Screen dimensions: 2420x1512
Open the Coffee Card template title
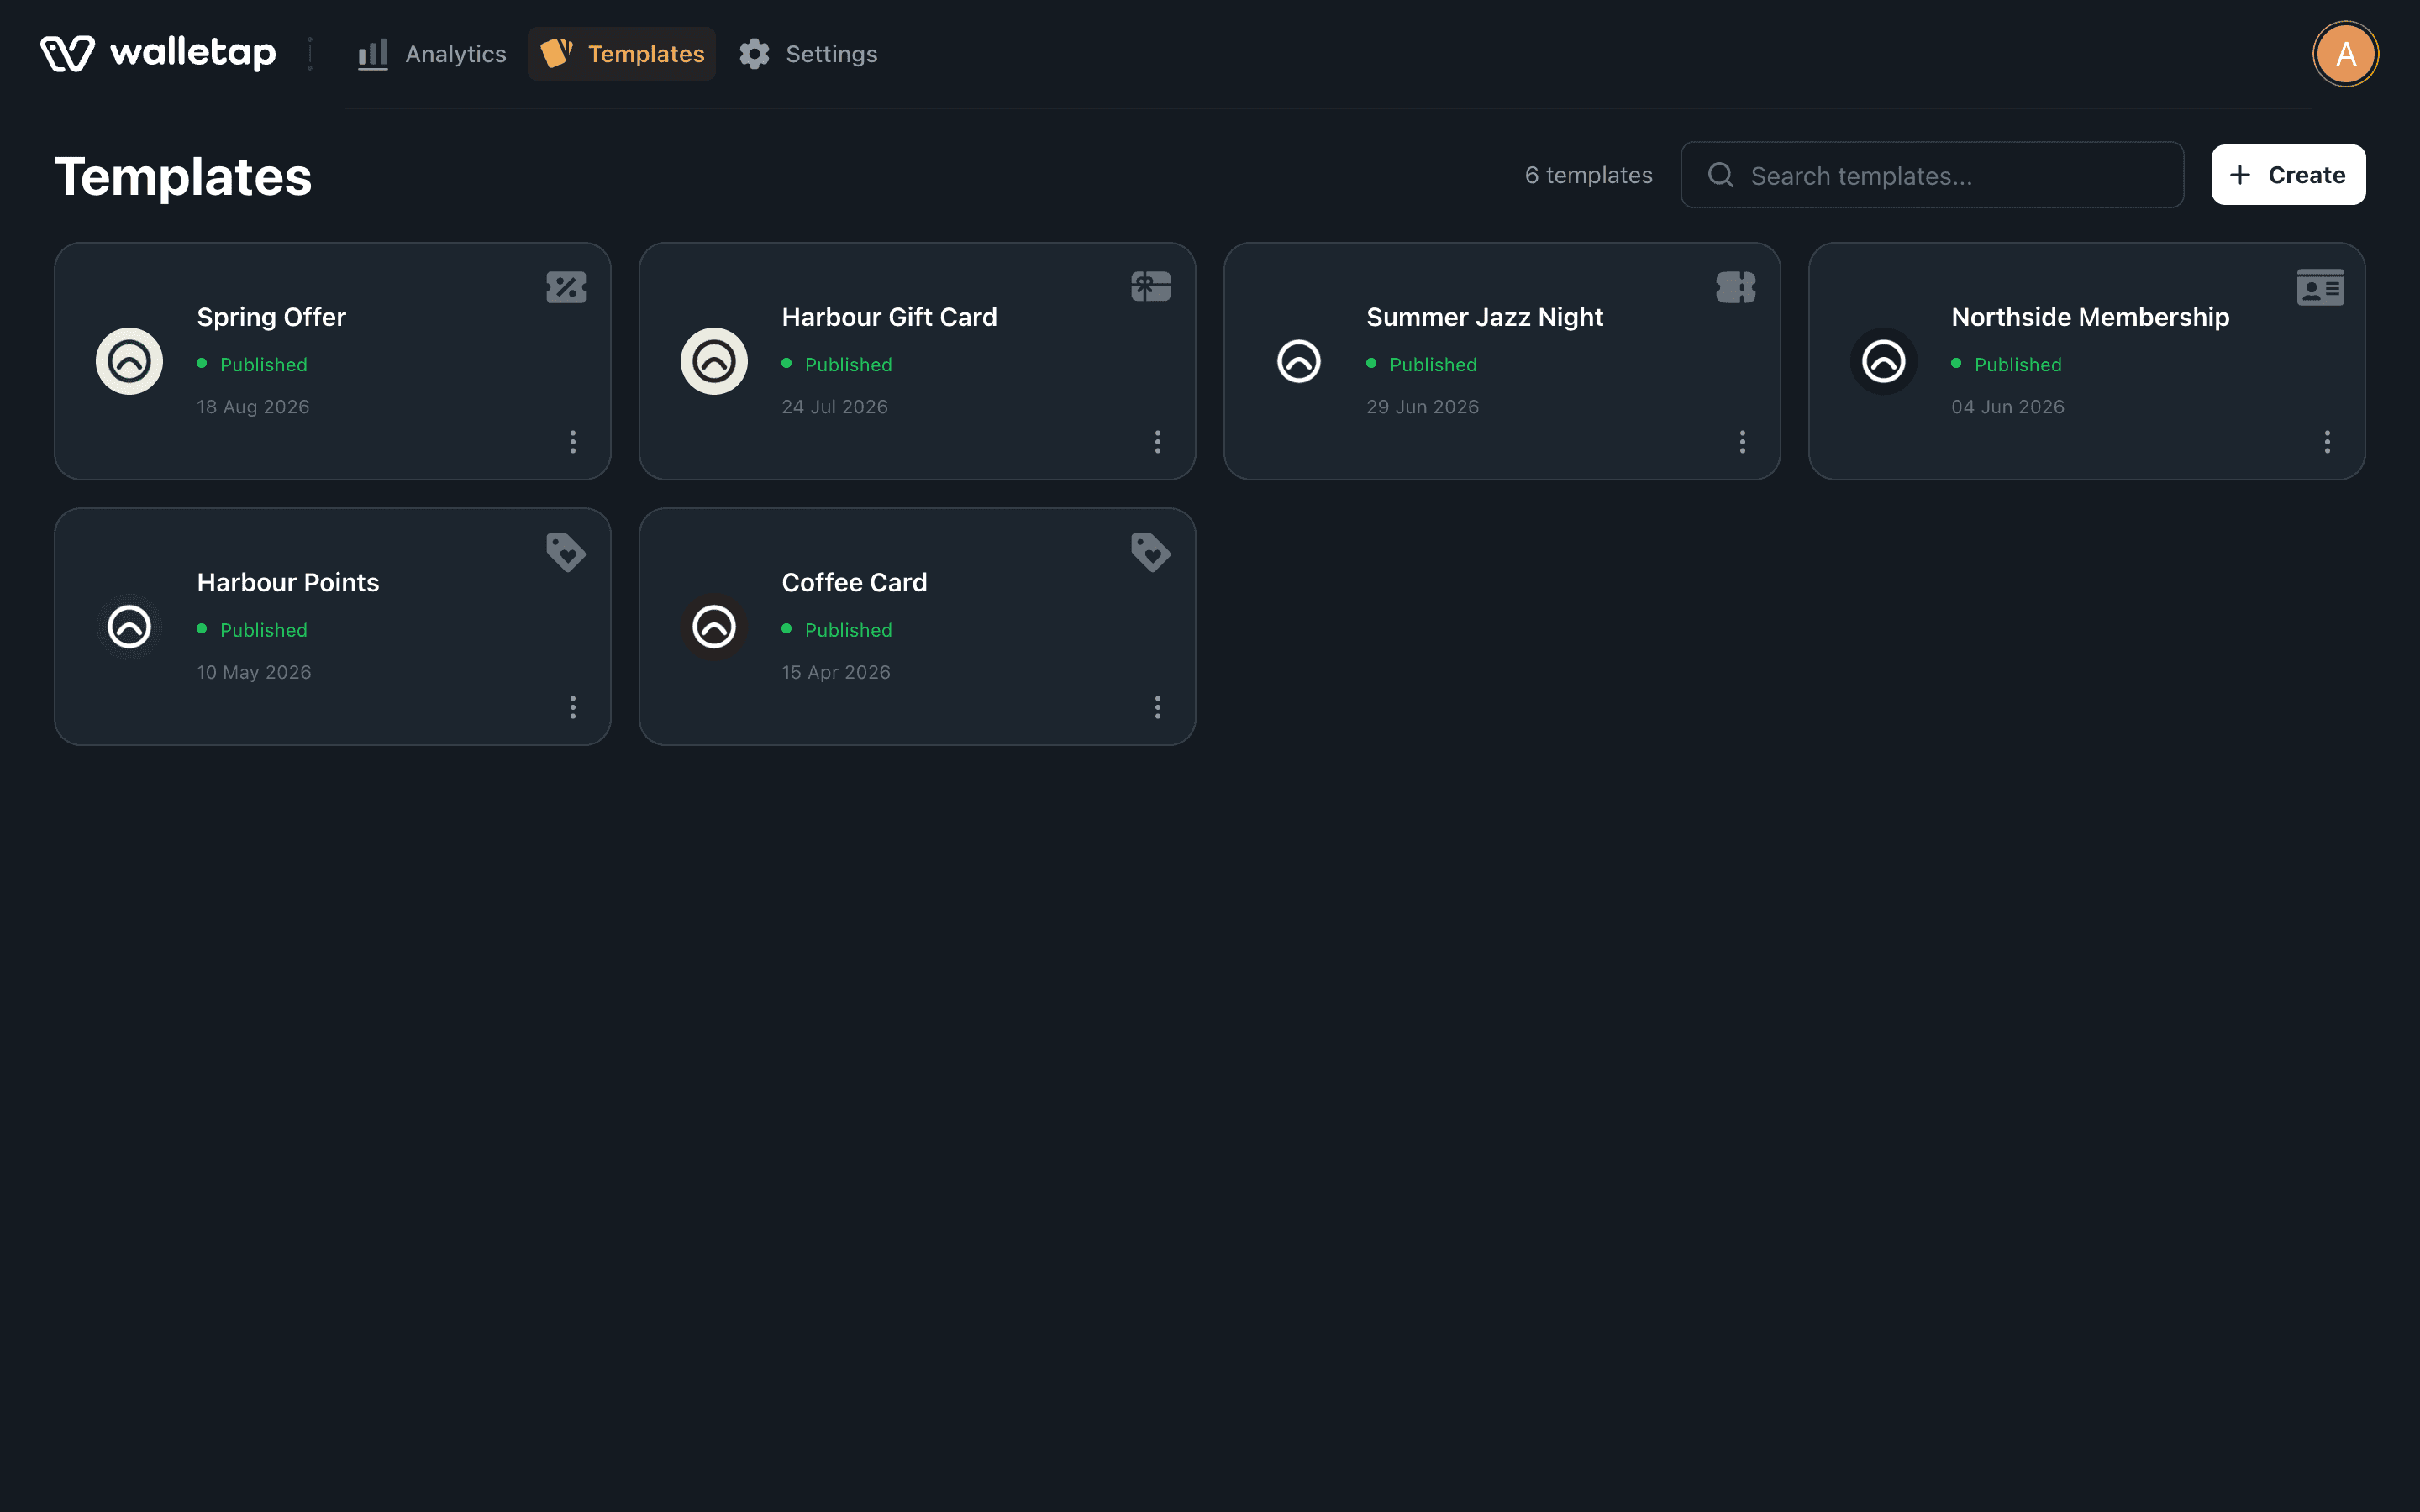click(854, 582)
